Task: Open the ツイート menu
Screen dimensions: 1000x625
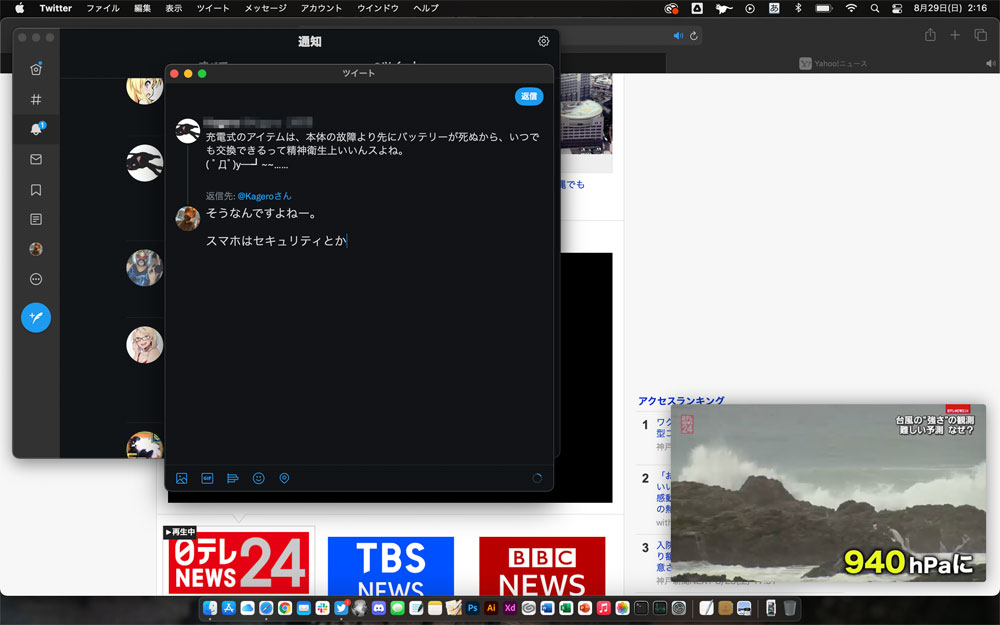Action: (x=213, y=8)
